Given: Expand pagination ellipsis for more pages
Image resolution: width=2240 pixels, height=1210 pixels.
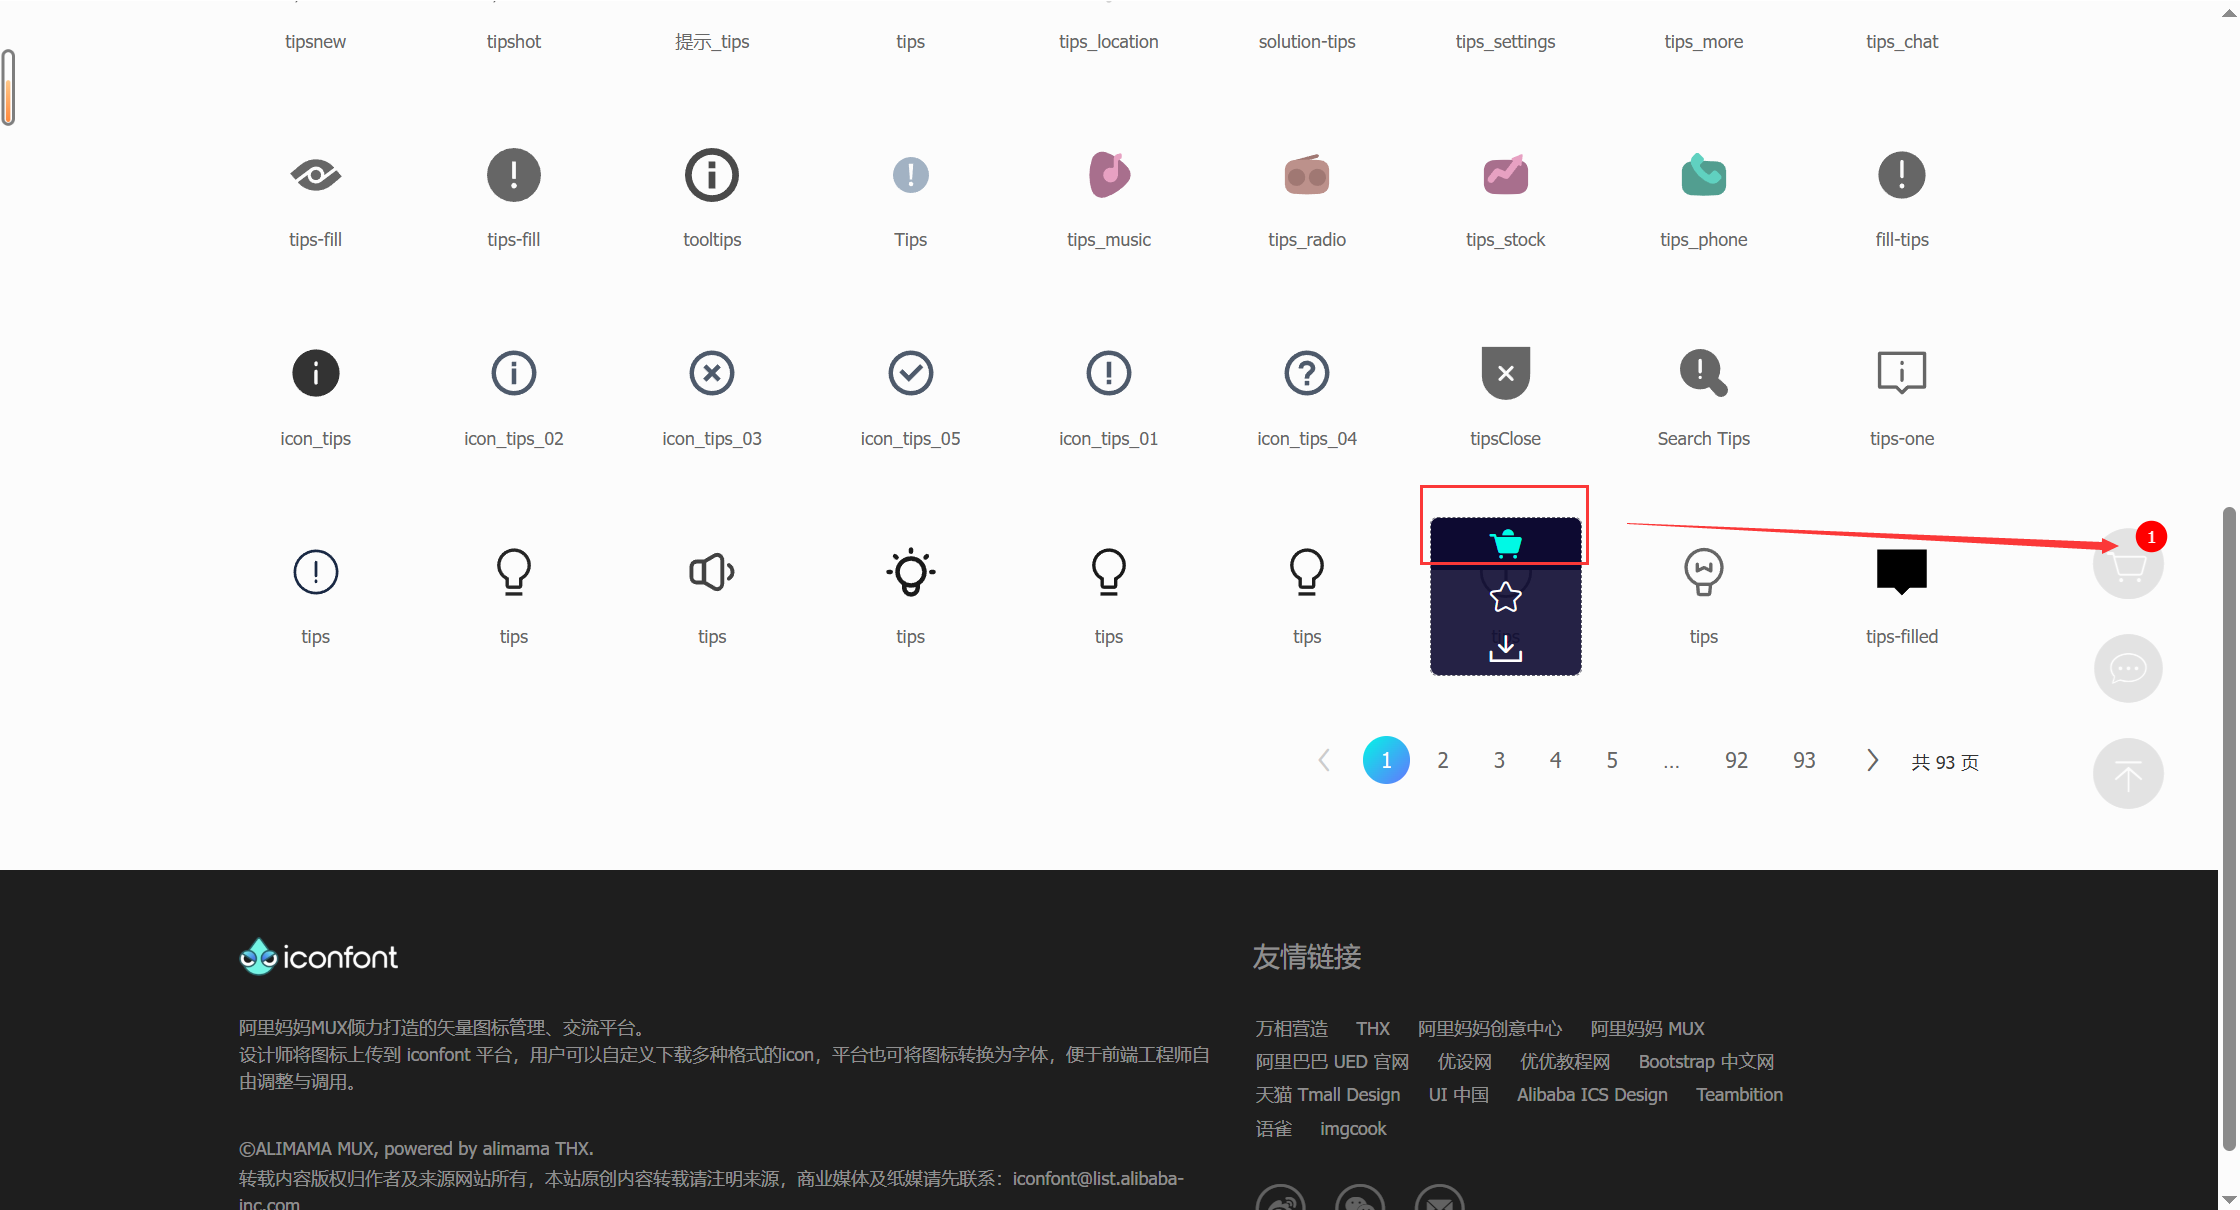Looking at the screenshot, I should tap(1671, 762).
